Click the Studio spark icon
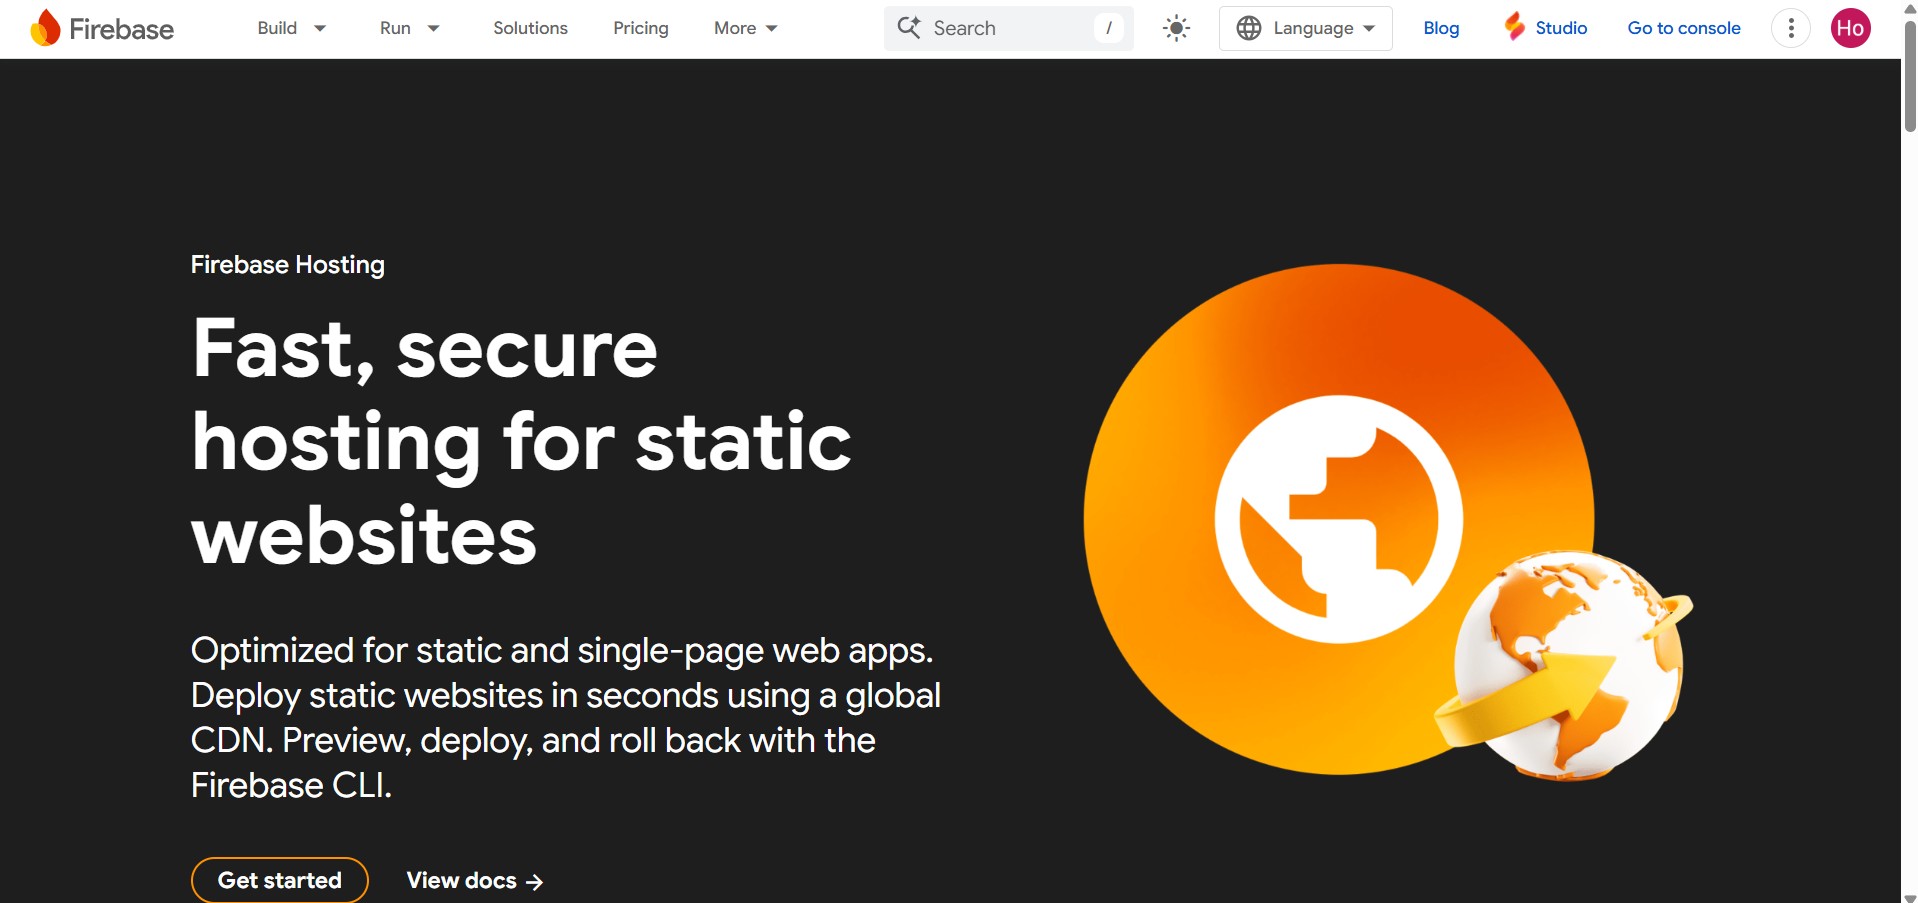The height and width of the screenshot is (903, 1918). pyautogui.click(x=1515, y=27)
